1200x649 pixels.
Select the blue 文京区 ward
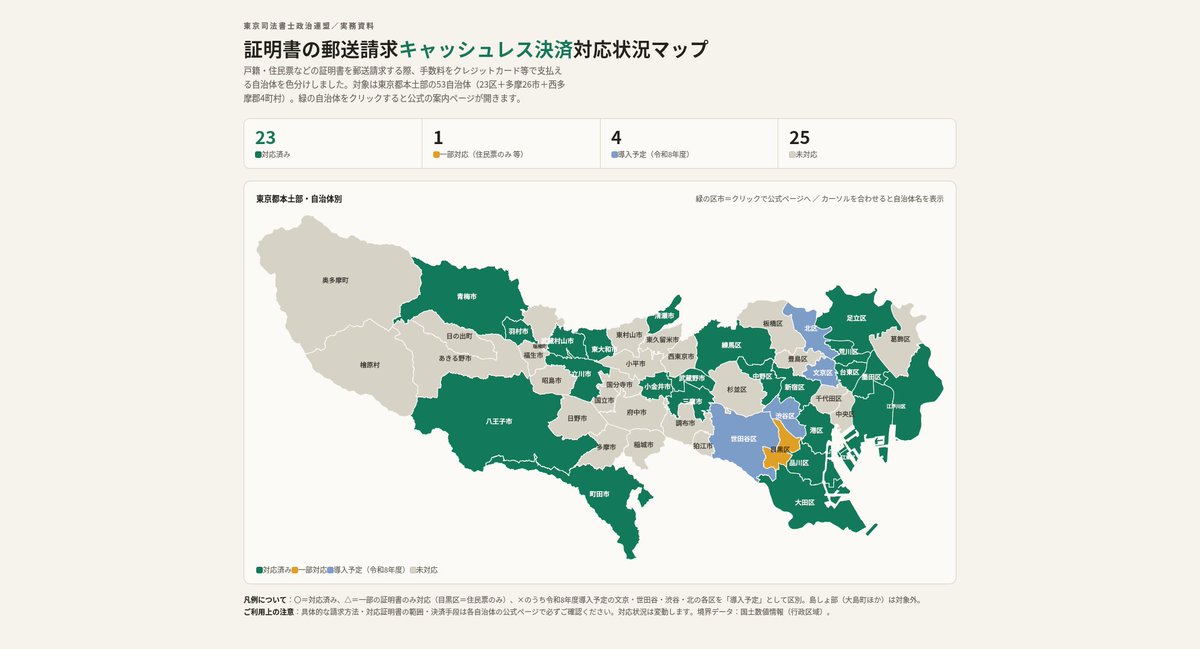822,372
